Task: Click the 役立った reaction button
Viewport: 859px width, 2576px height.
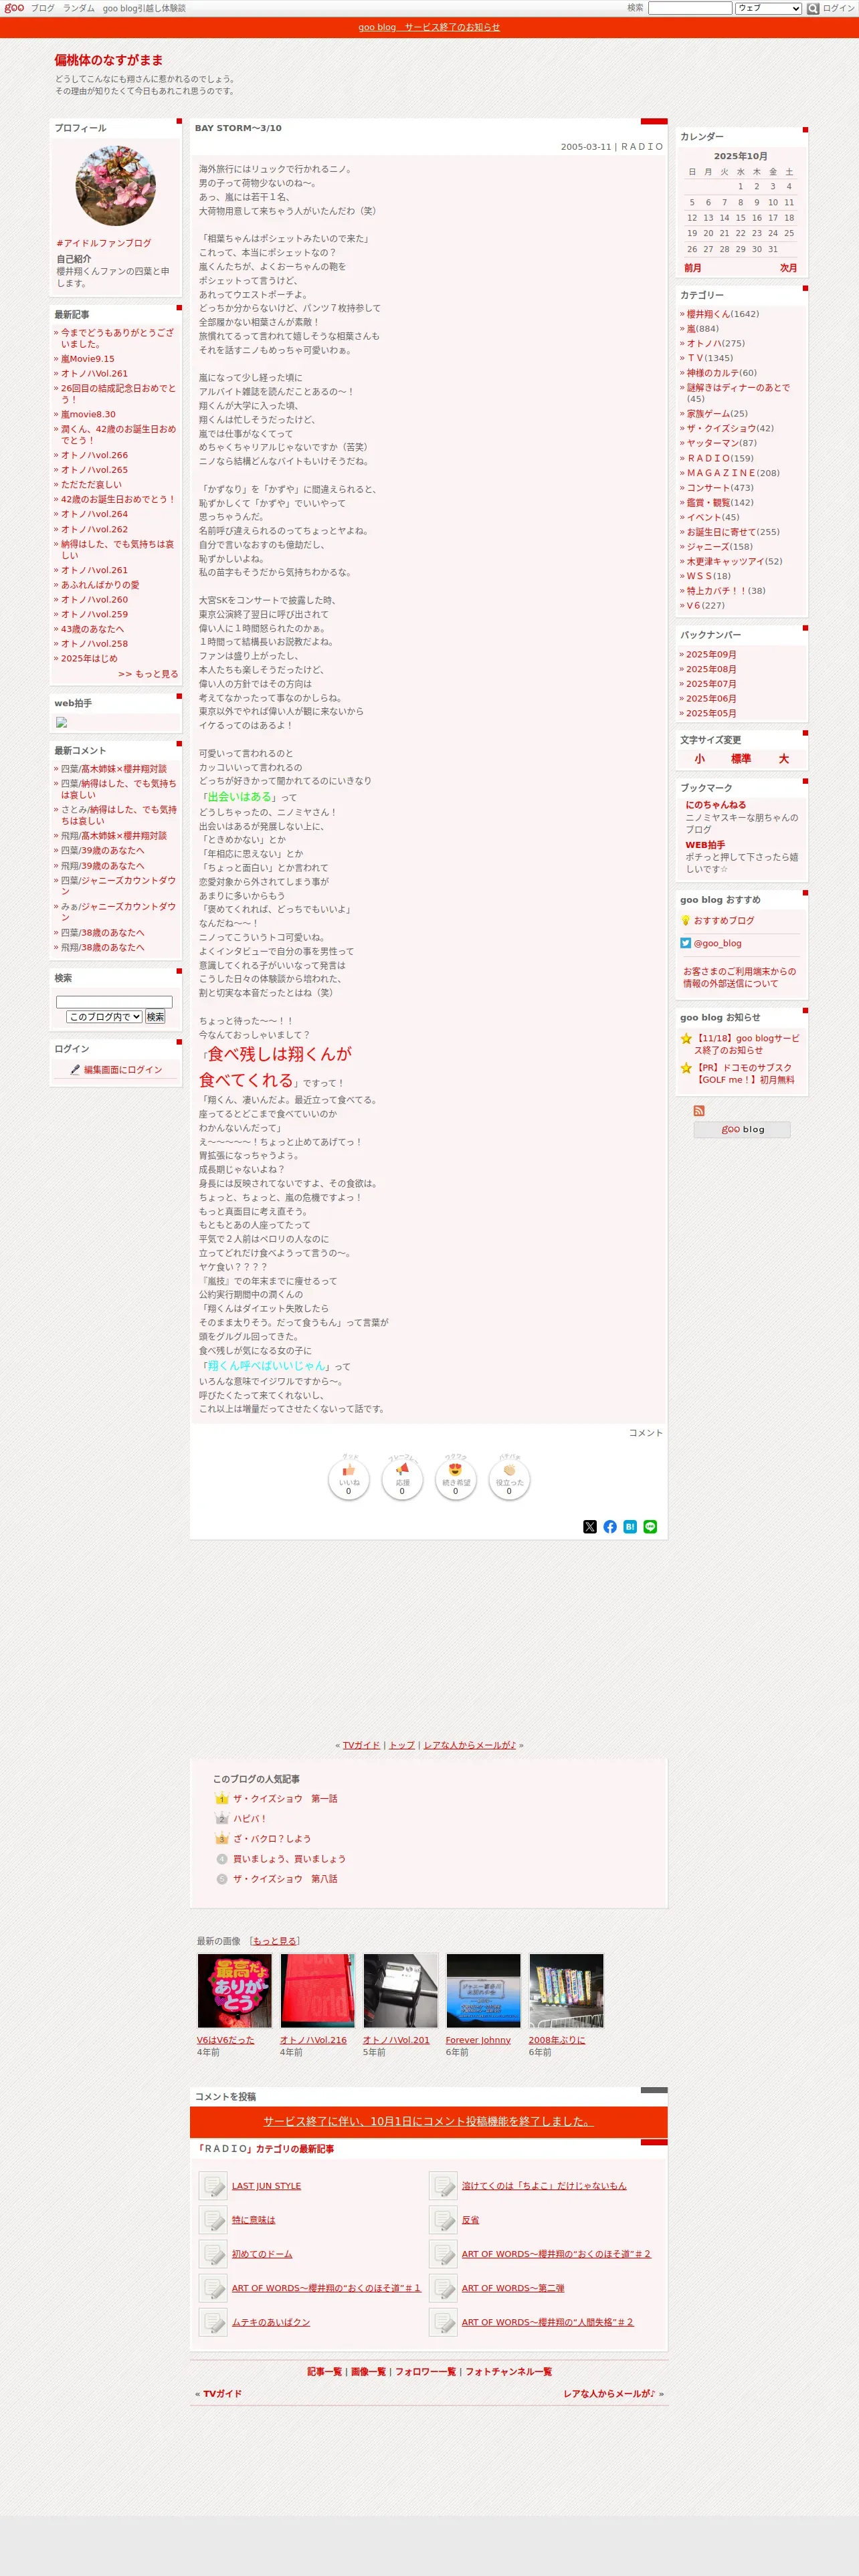Action: pos(509,1480)
